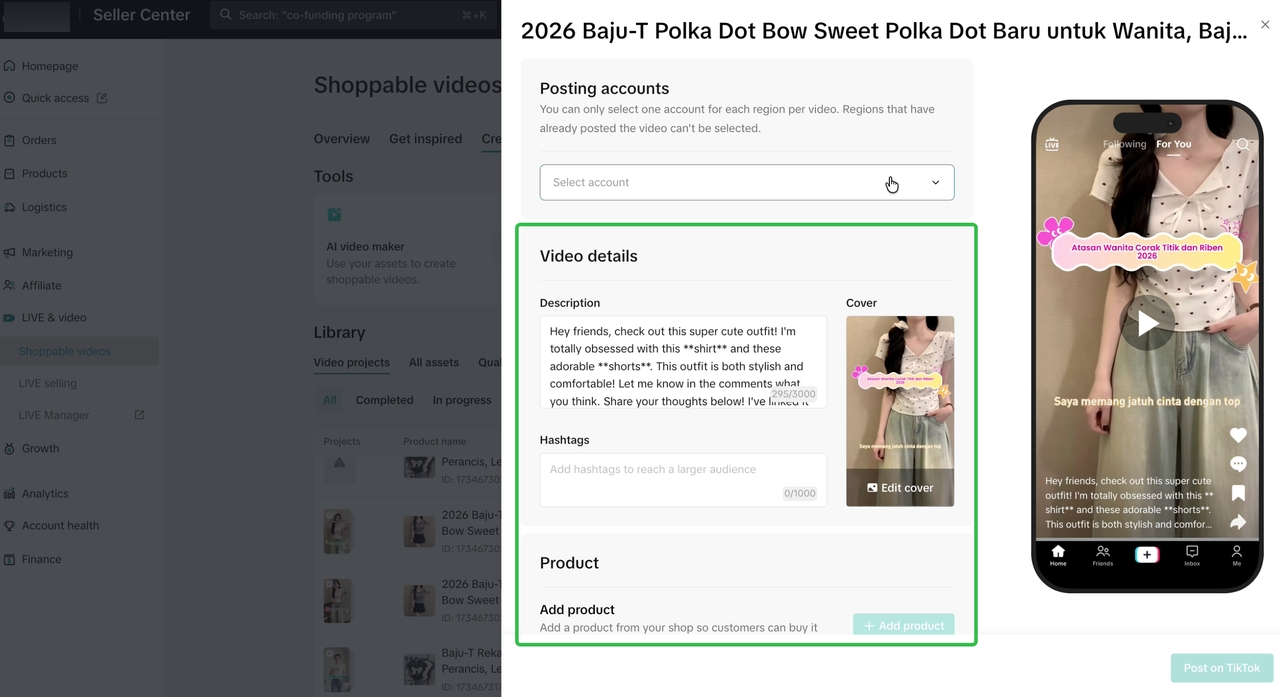
Task: Click the Post on TikTok button
Action: coord(1222,668)
